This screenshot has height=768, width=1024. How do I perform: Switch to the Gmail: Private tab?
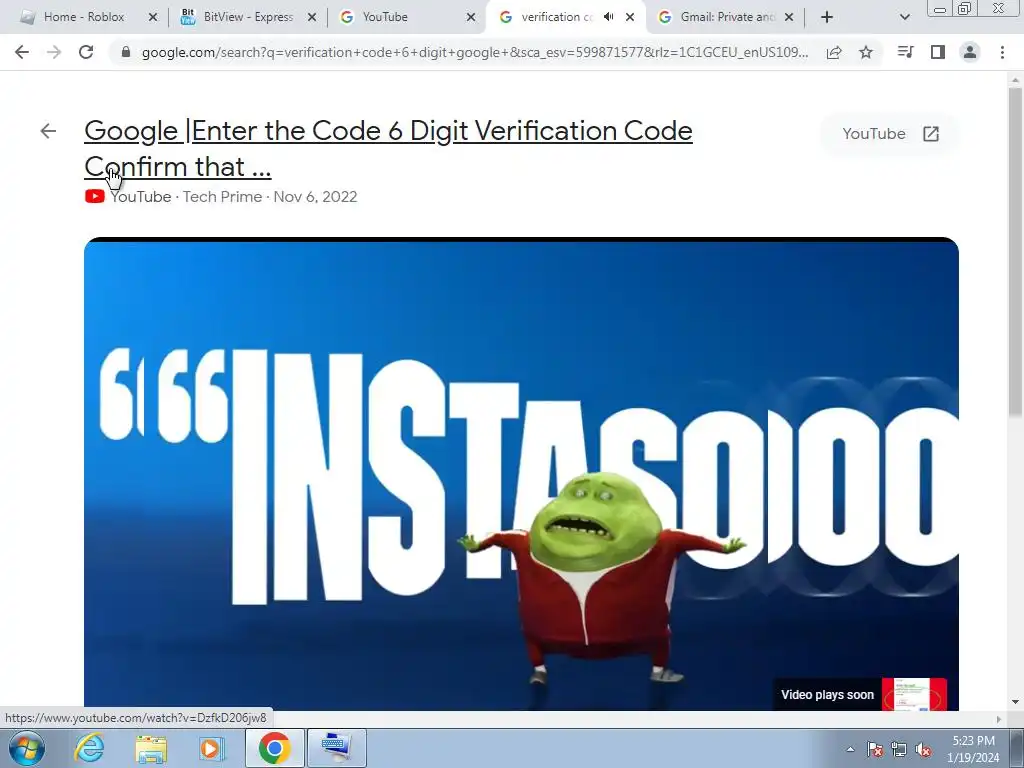pos(725,17)
